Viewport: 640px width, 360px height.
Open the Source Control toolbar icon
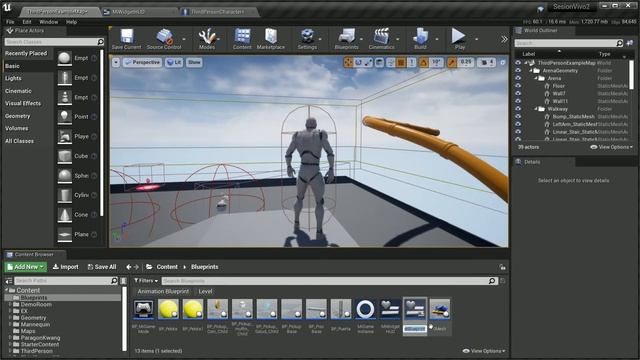click(x=164, y=39)
